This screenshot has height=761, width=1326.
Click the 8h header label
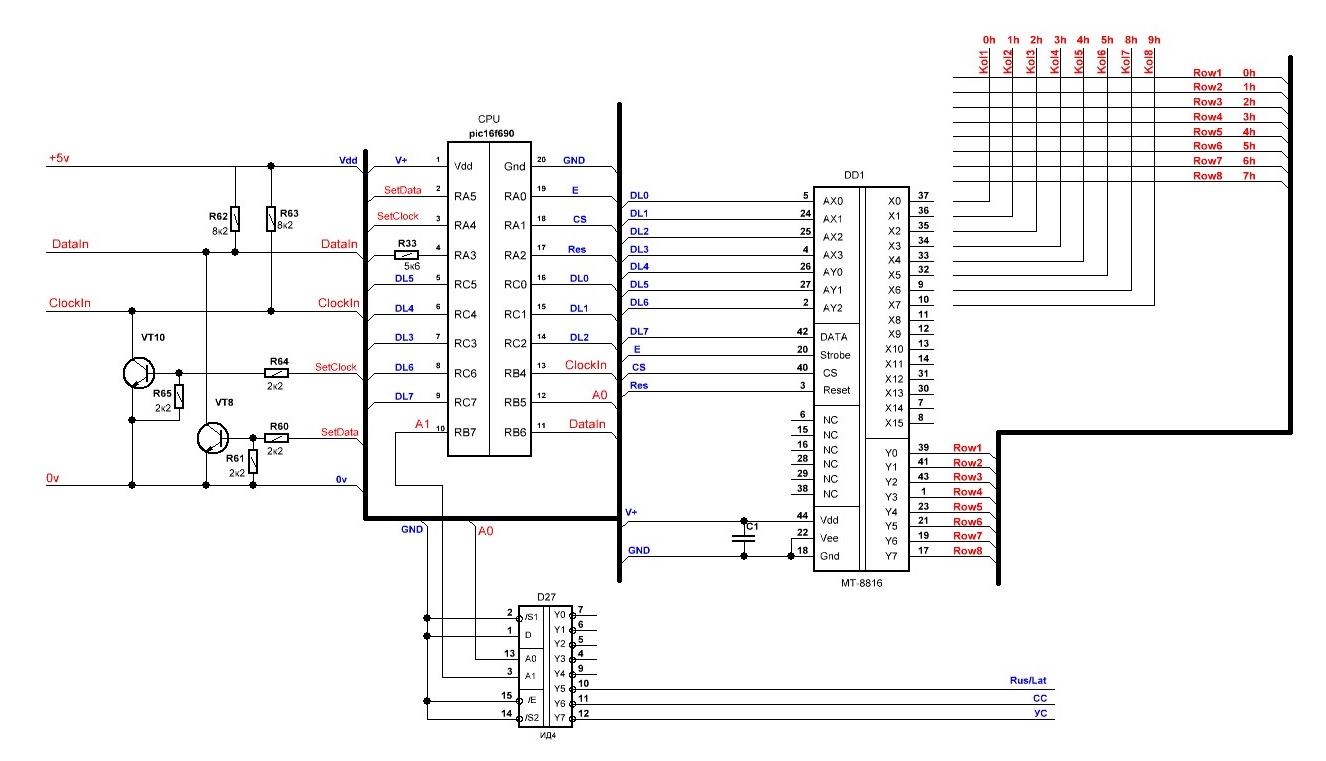[x=1131, y=40]
